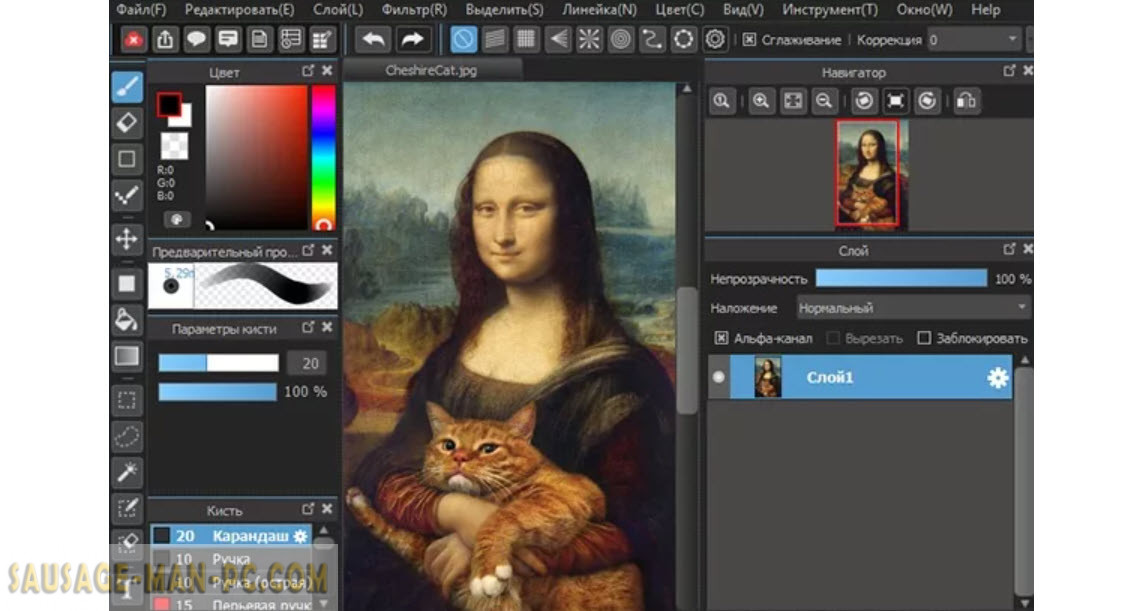The width and height of the screenshot is (1129, 611).
Task: Undock the Слой panel
Action: point(1009,249)
